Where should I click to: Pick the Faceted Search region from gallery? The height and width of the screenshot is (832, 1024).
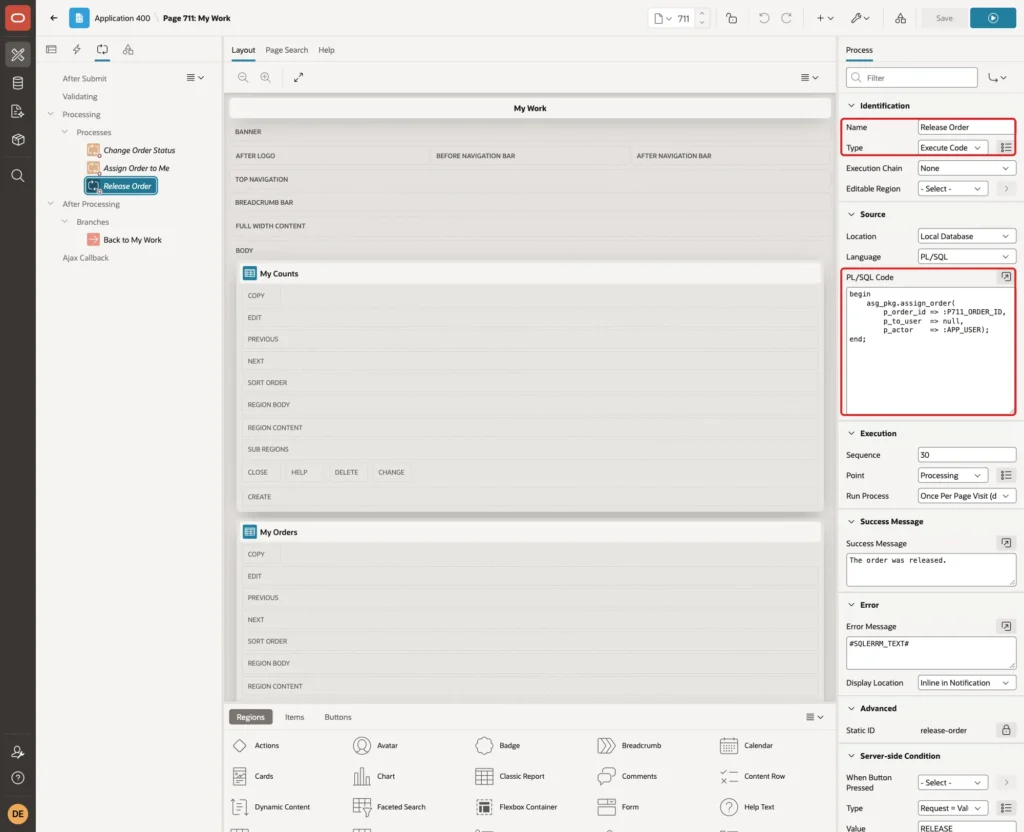coord(390,807)
